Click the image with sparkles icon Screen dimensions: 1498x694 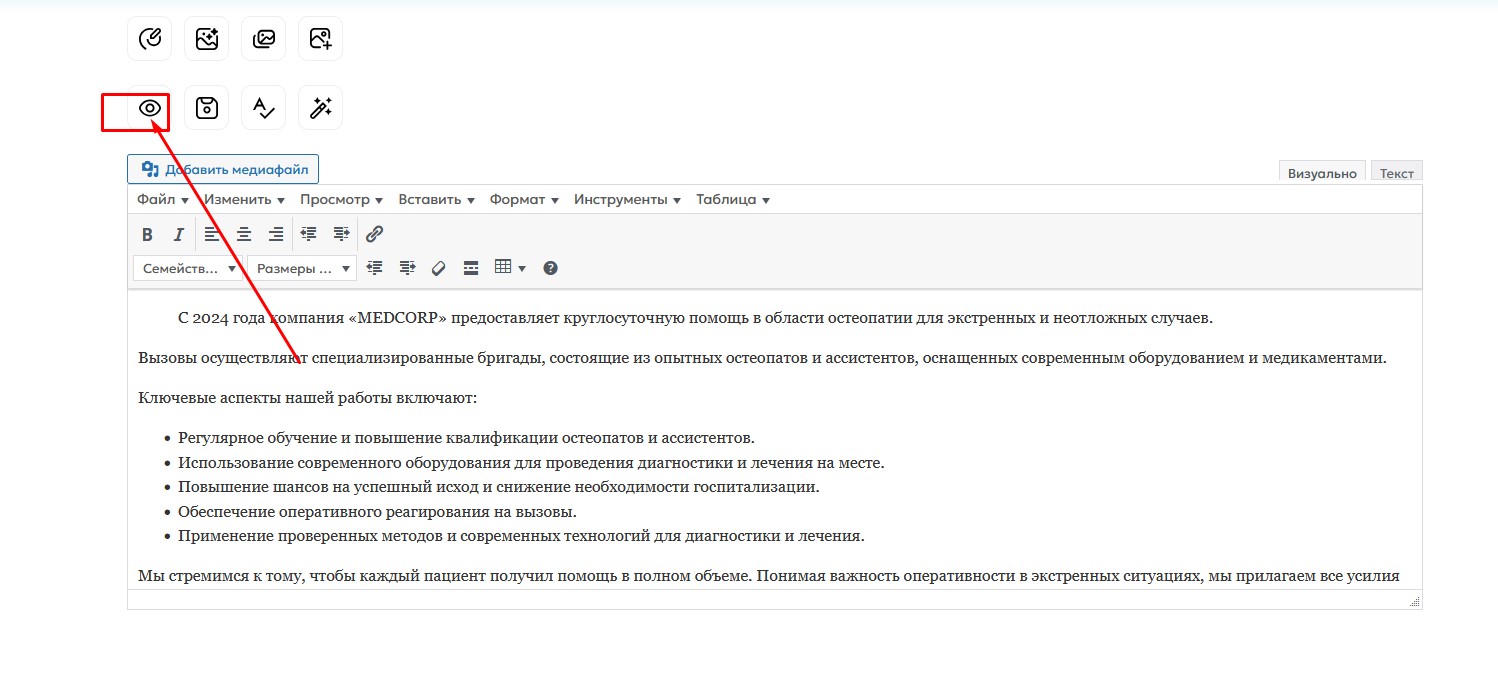[206, 39]
